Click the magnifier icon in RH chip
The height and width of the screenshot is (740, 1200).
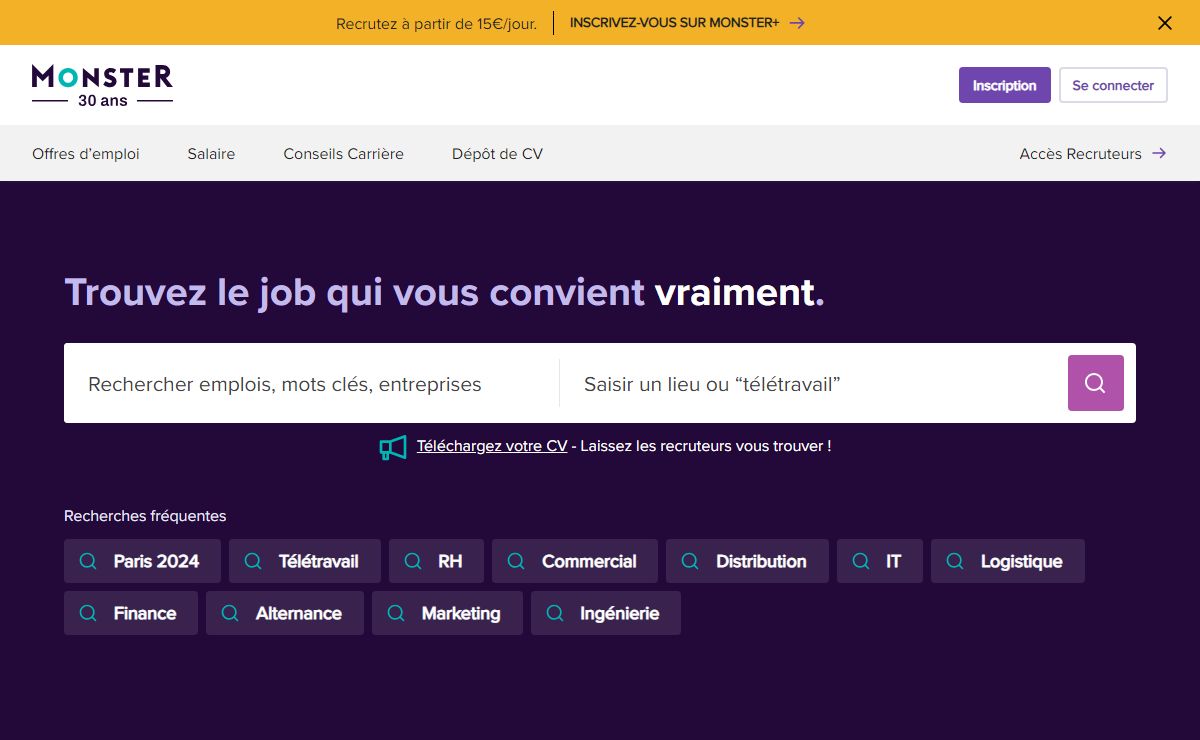413,561
